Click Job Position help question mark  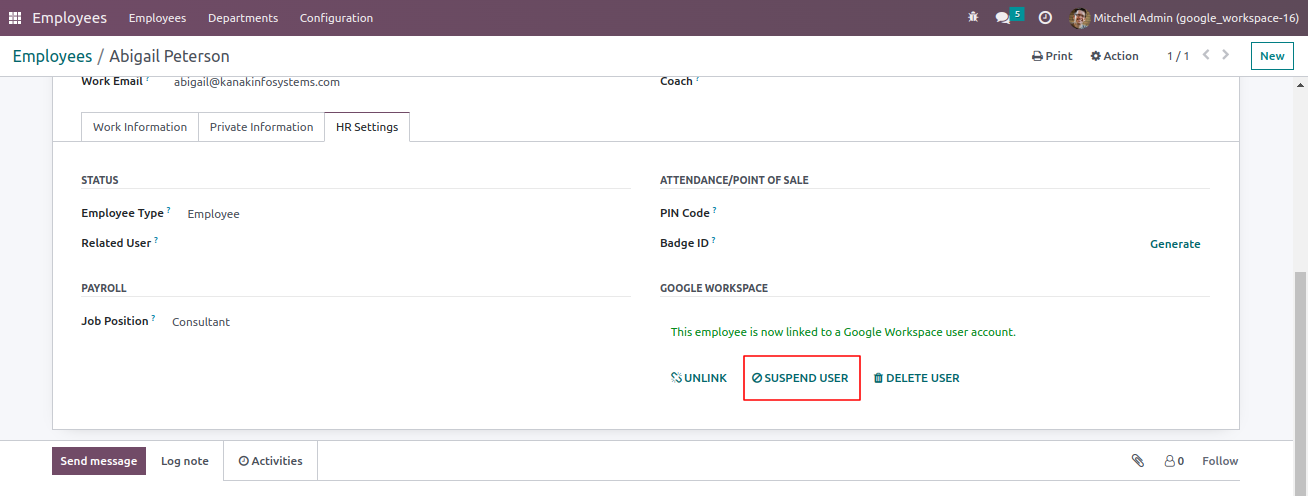[155, 318]
